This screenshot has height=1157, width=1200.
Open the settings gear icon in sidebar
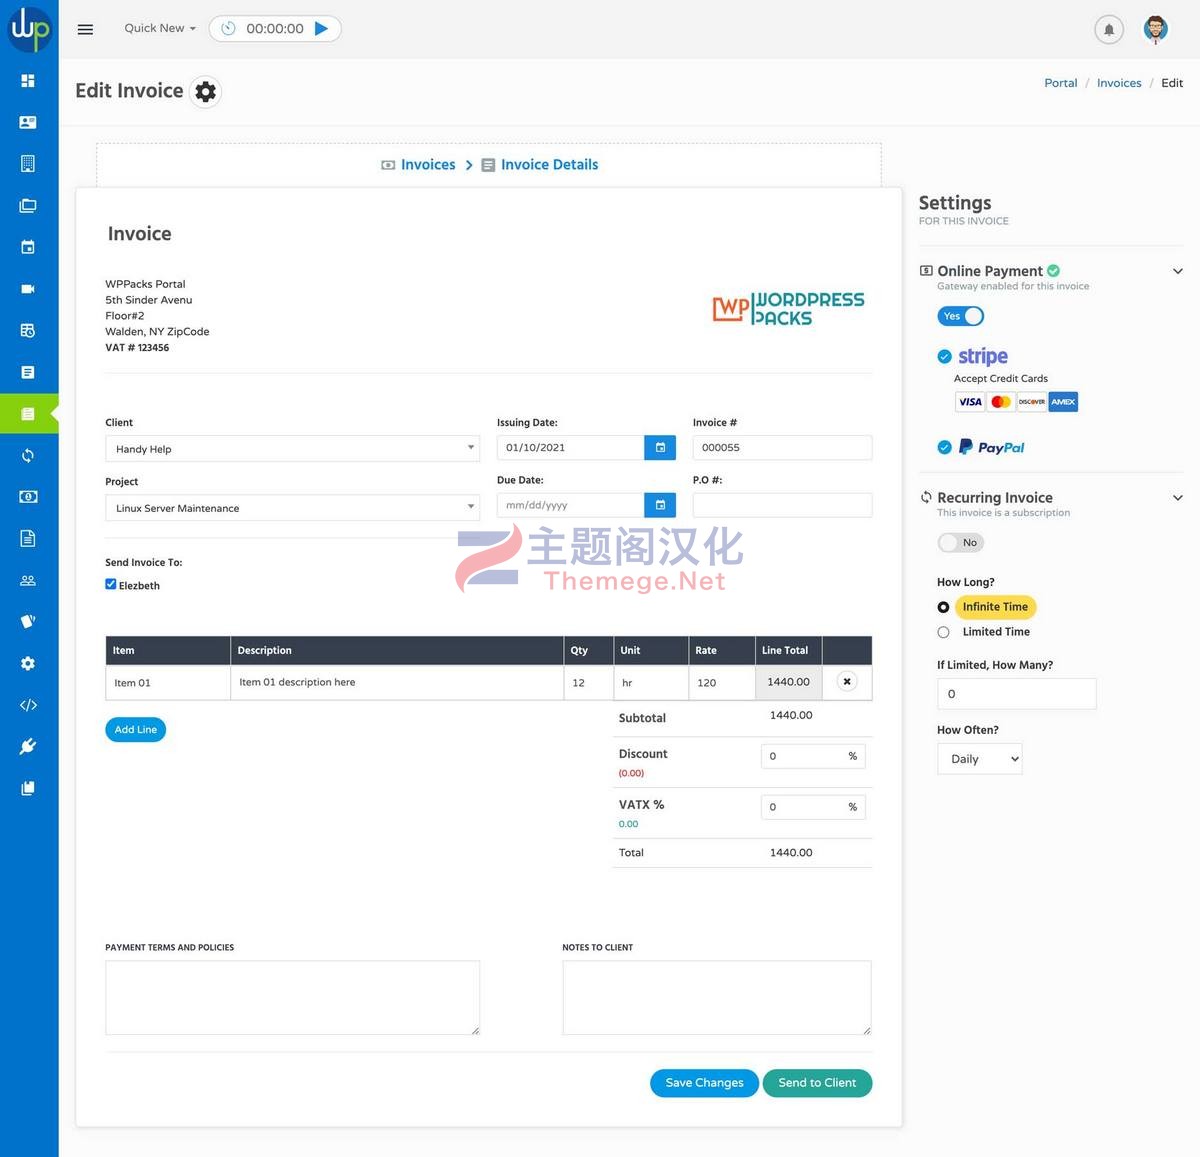(x=28, y=663)
